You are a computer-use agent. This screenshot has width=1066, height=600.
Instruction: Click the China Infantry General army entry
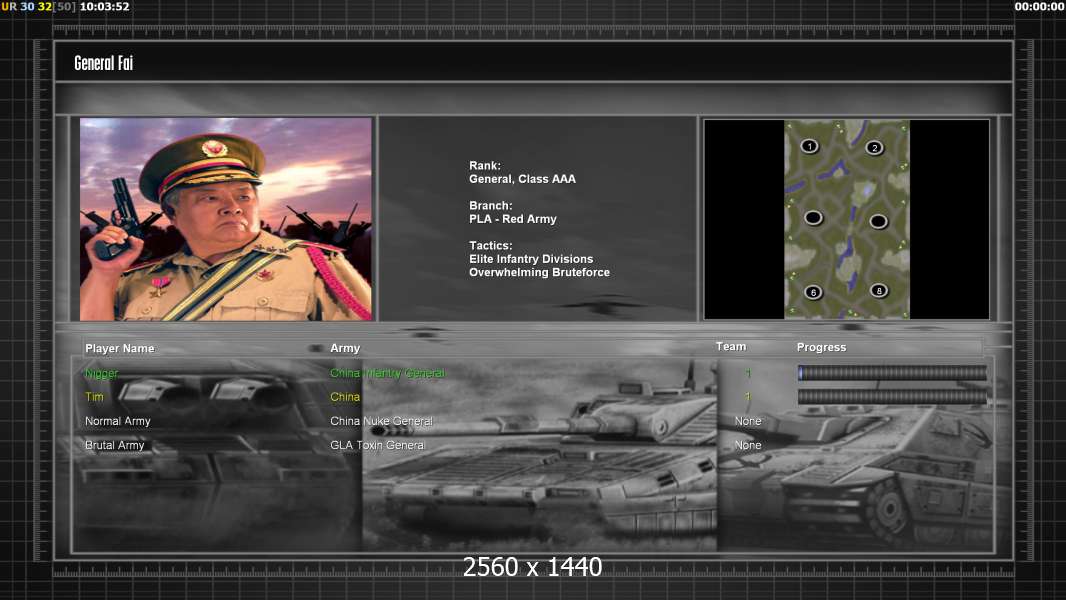pyautogui.click(x=387, y=373)
